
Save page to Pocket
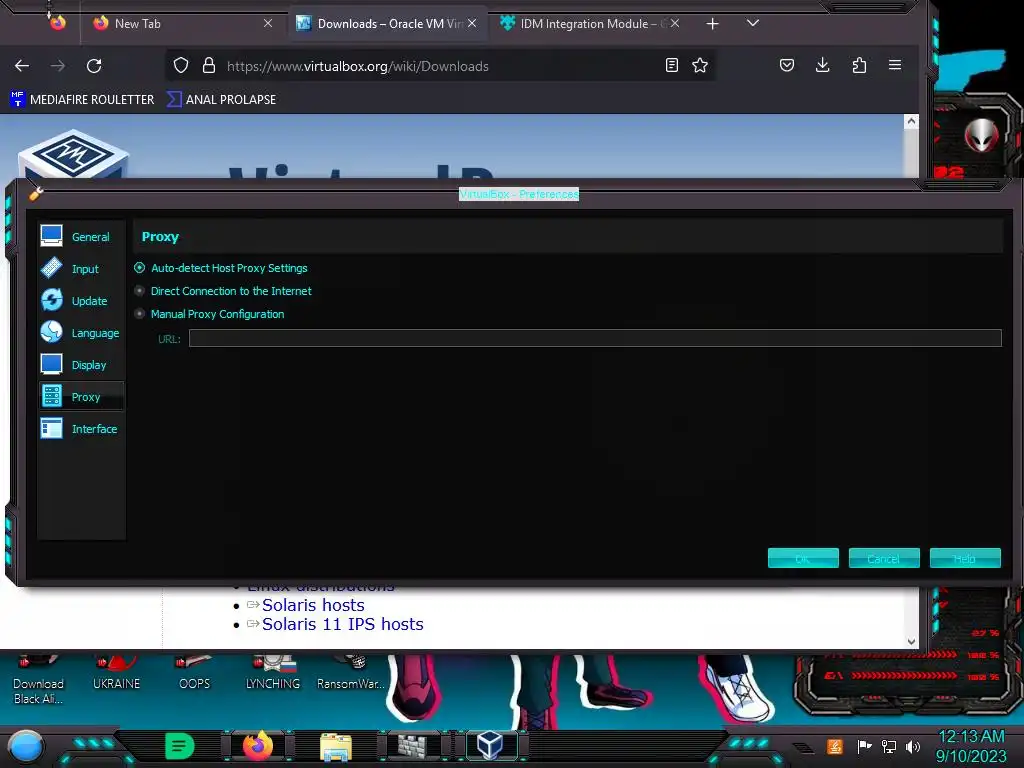787,65
